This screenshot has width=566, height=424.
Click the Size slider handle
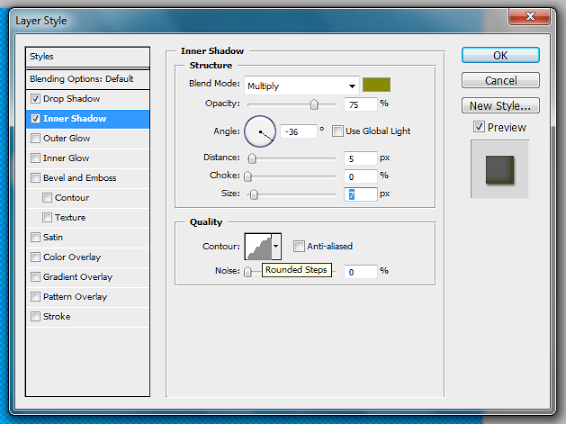pos(254,194)
